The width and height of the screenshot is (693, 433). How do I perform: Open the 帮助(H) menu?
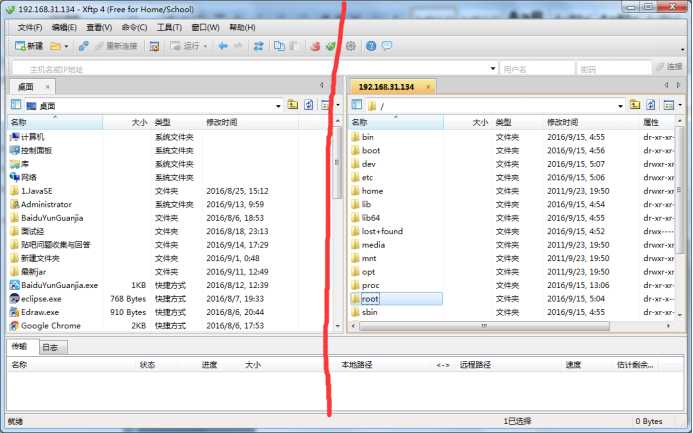pos(242,27)
